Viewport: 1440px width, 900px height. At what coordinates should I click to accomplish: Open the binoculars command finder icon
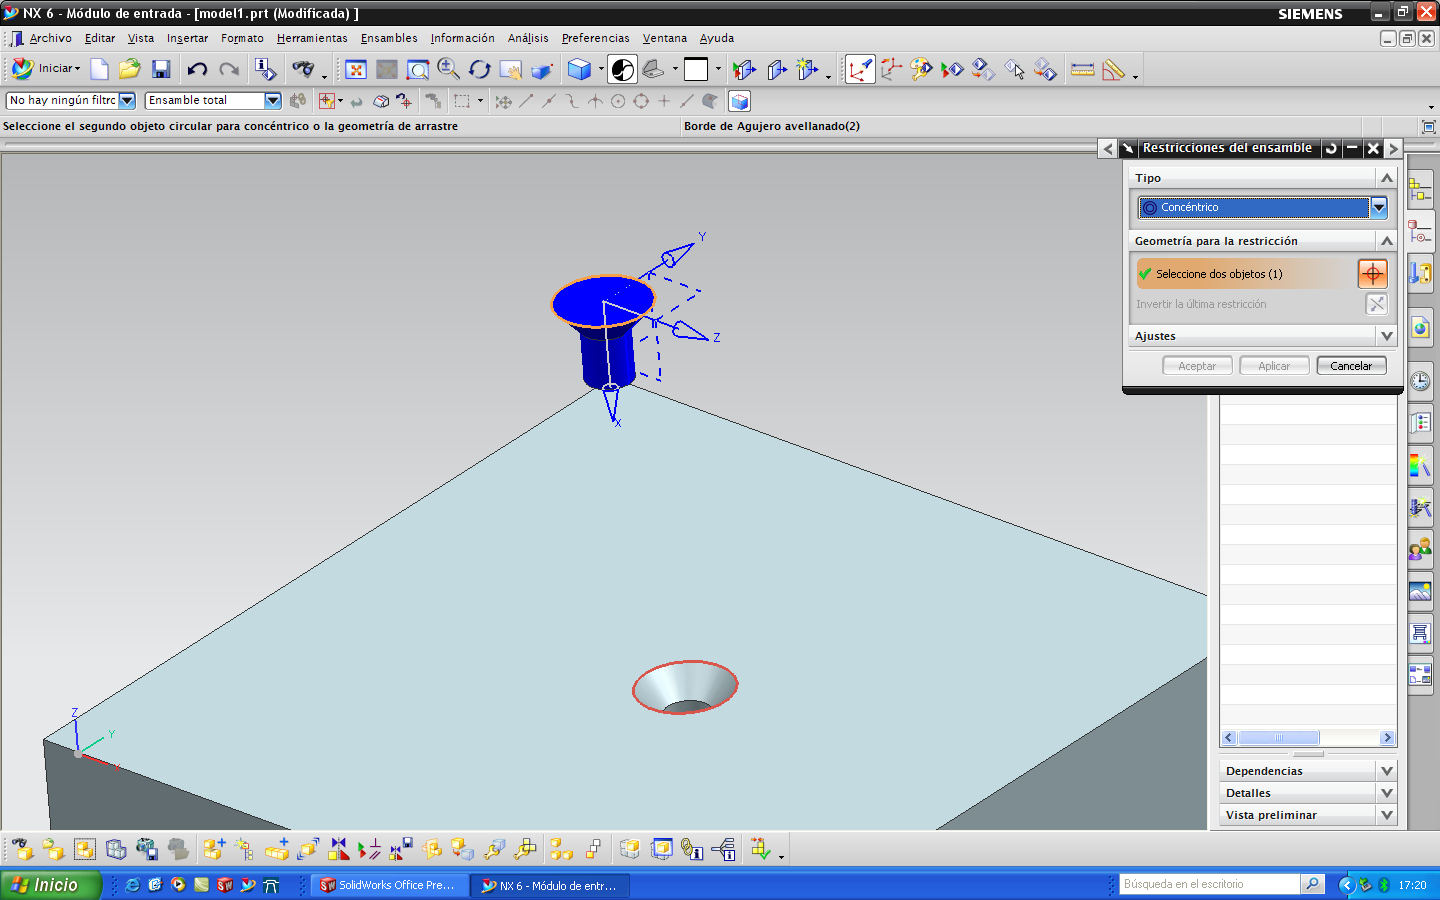tap(303, 69)
